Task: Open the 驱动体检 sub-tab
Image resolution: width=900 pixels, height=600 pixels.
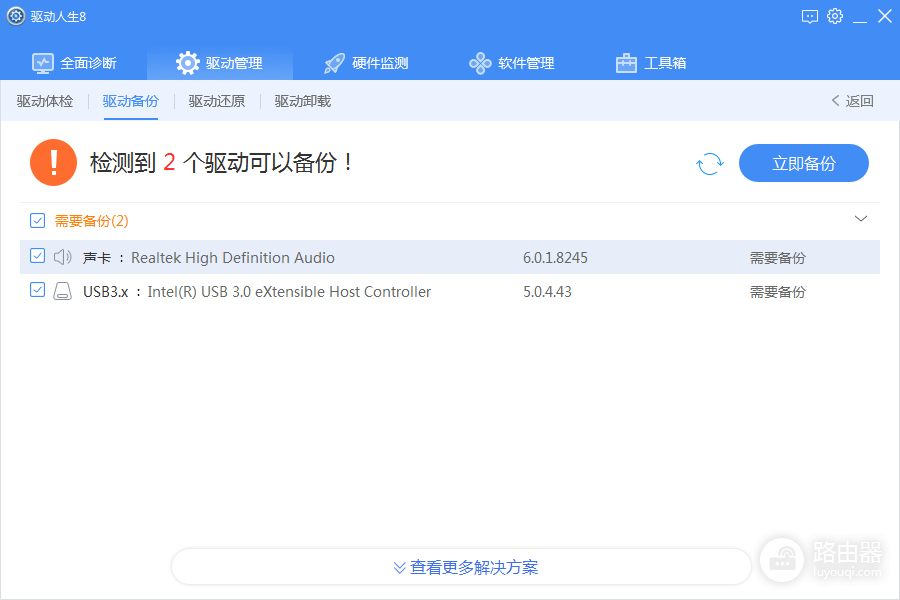Action: point(45,101)
